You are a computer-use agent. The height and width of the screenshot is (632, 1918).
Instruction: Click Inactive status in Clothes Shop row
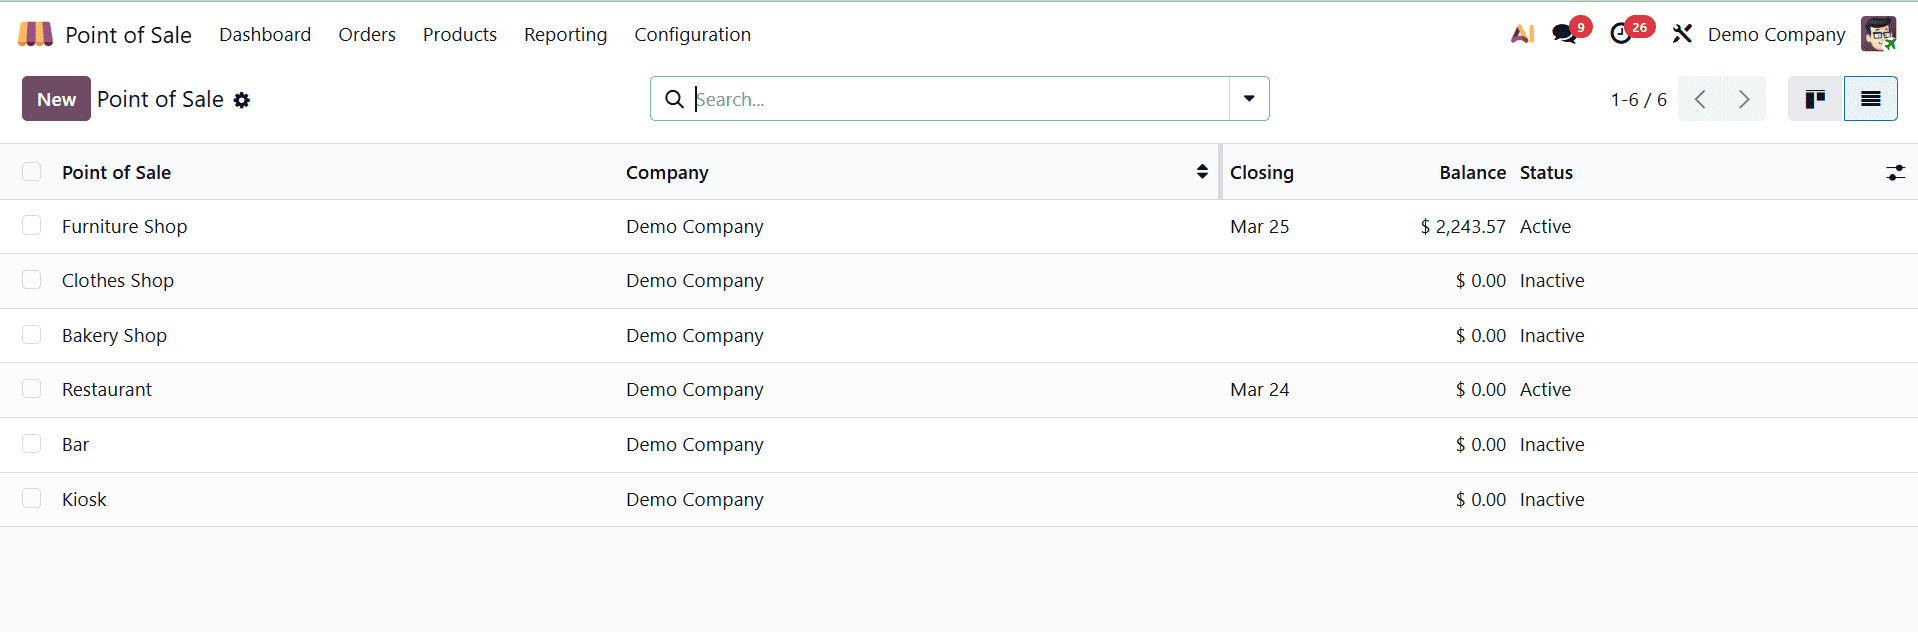1552,280
